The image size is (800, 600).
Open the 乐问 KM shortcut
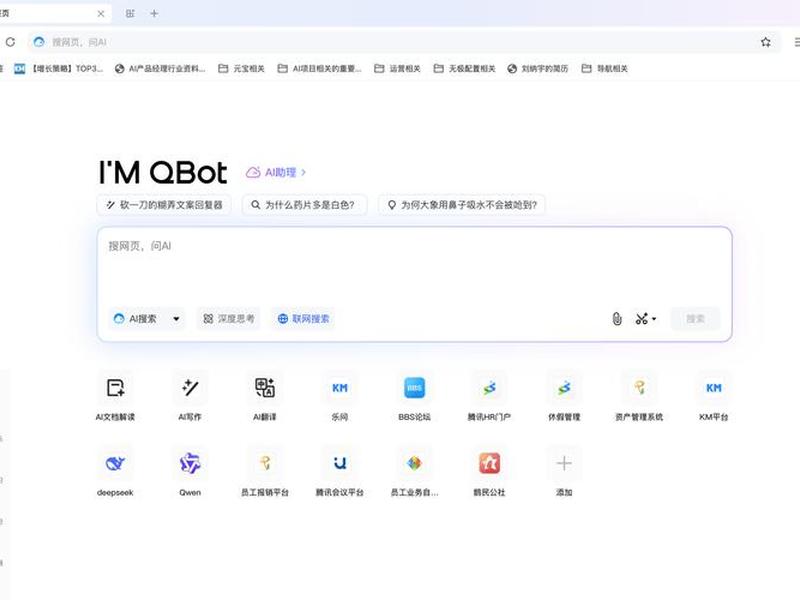click(339, 396)
